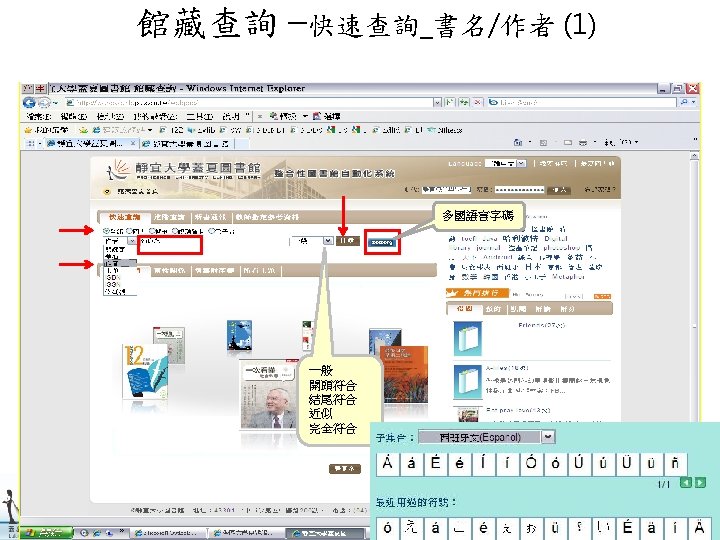
Task: Click the Quick Tabs grid icon
Action: [x=30, y=144]
